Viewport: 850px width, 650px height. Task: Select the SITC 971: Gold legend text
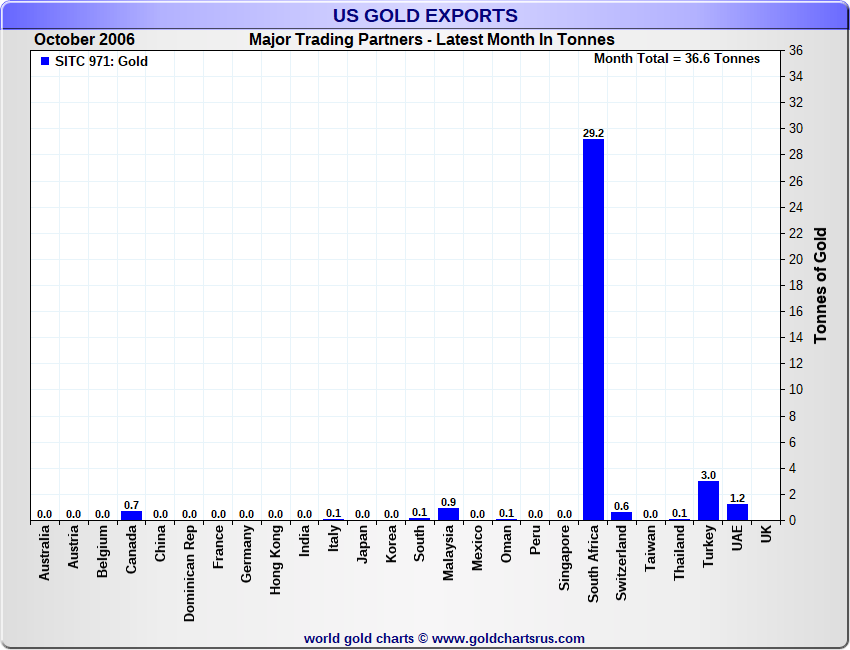tap(101, 61)
